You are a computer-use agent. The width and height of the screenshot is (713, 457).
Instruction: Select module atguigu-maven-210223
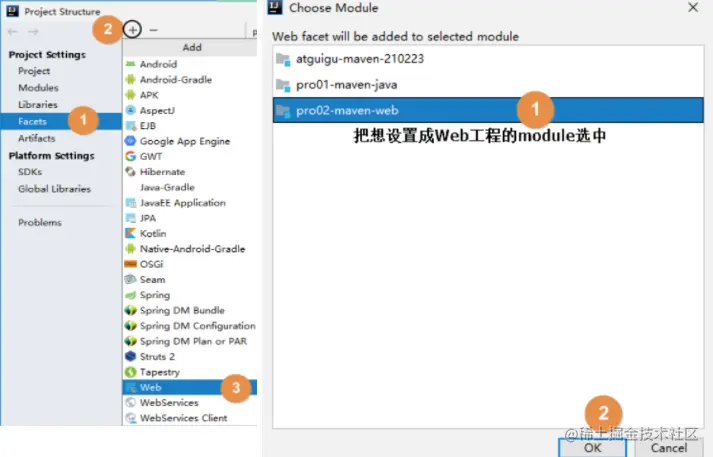[x=488, y=59]
